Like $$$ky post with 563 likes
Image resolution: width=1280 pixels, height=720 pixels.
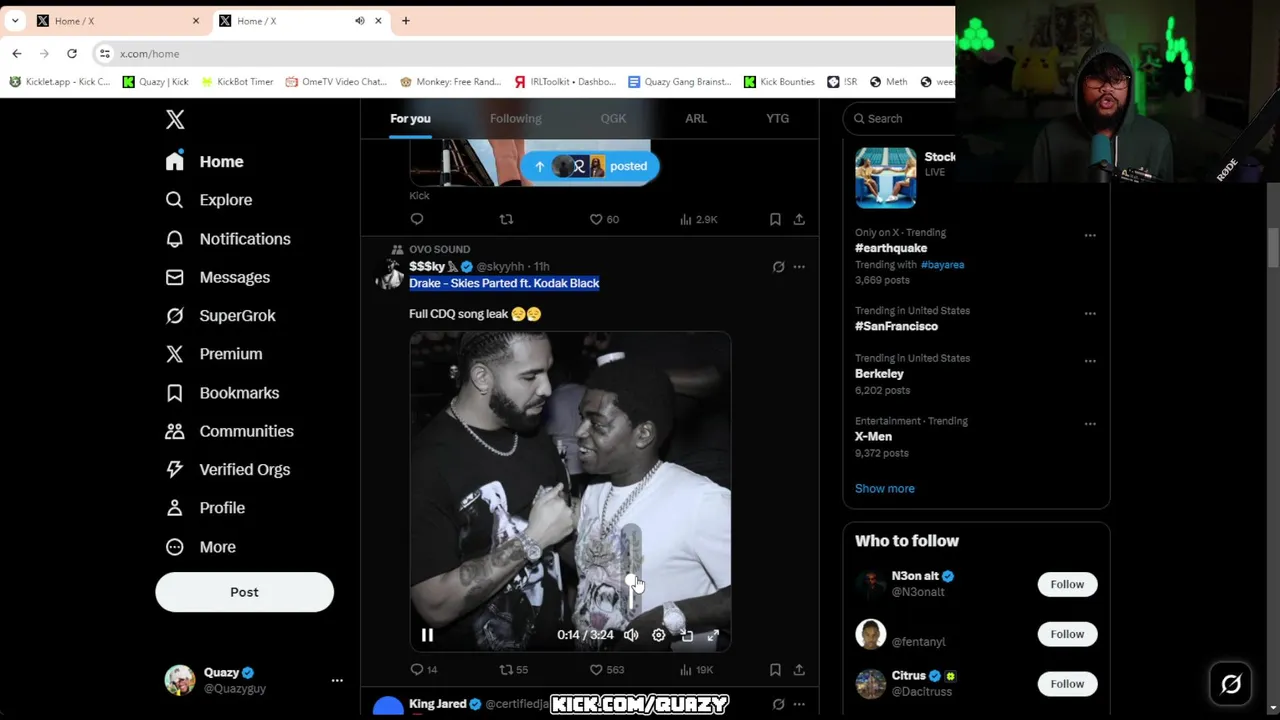(x=606, y=670)
